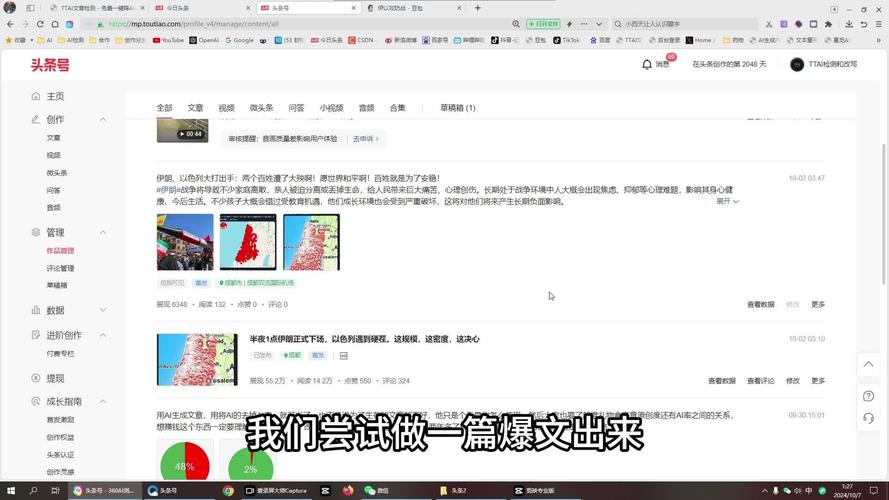Open the CSDN bookmark
This screenshot has width=889, height=500.
point(361,40)
